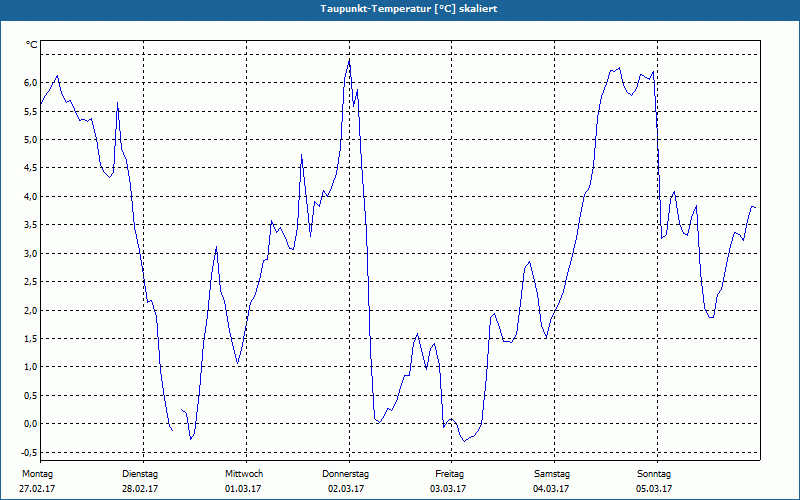Select the 4,5 y-axis value
The image size is (800, 500).
tap(30, 168)
